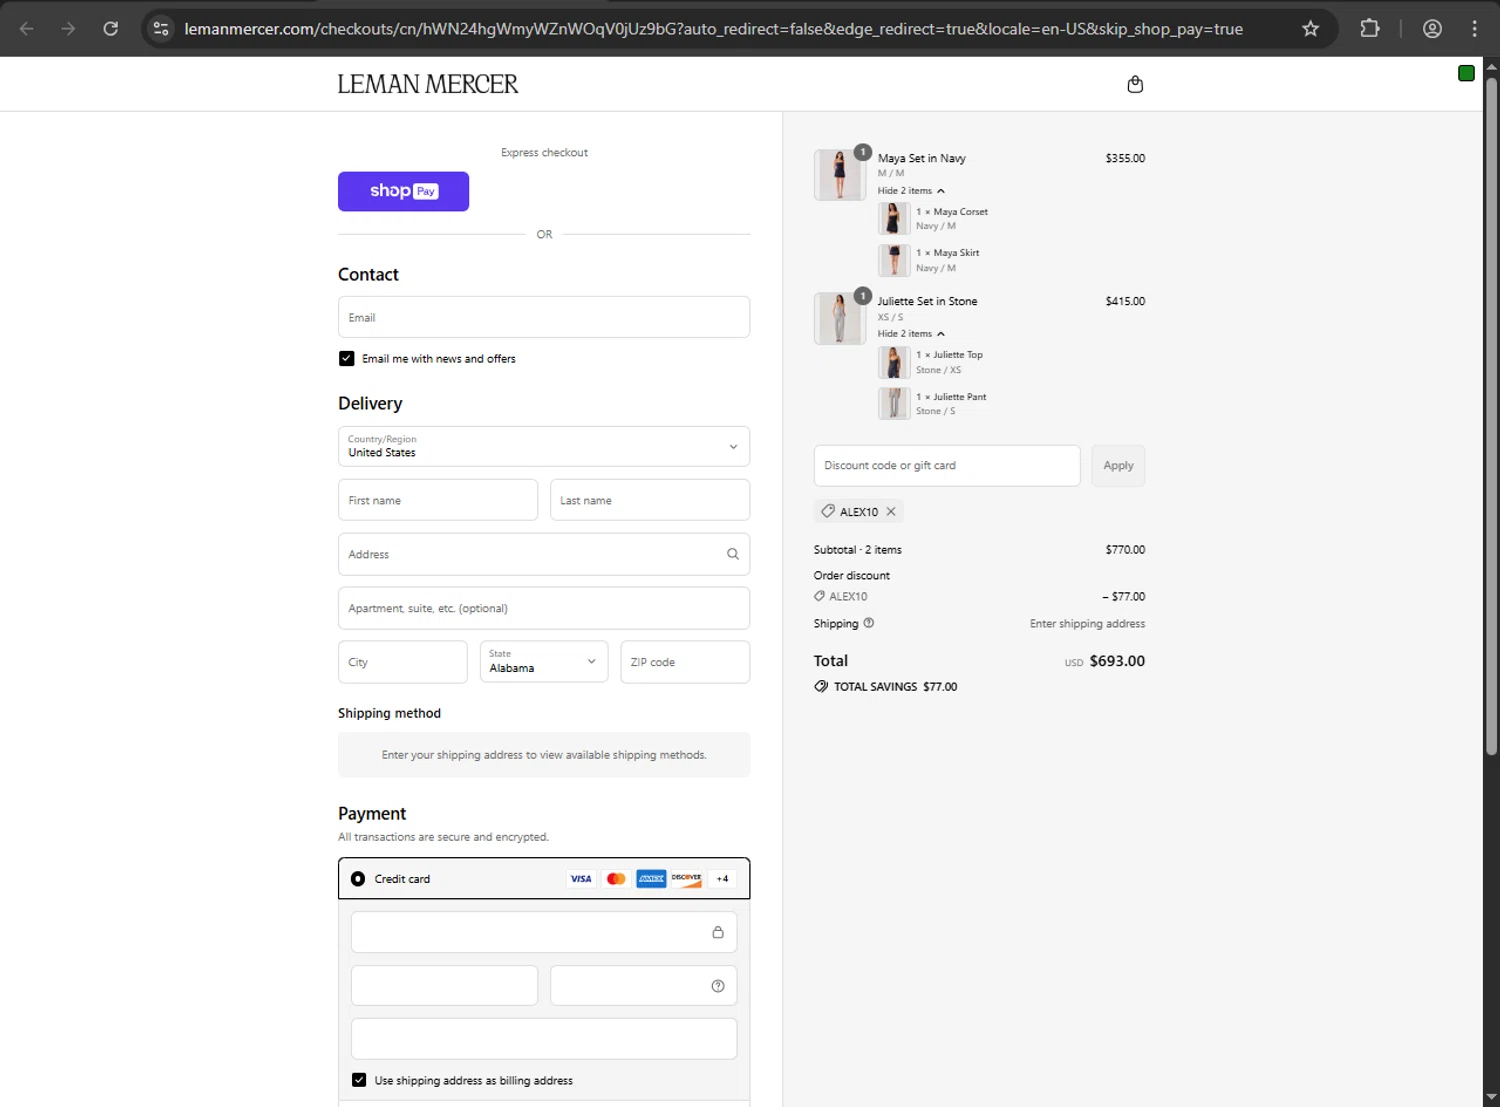
Task: Open the browser profile icon
Action: [x=1432, y=28]
